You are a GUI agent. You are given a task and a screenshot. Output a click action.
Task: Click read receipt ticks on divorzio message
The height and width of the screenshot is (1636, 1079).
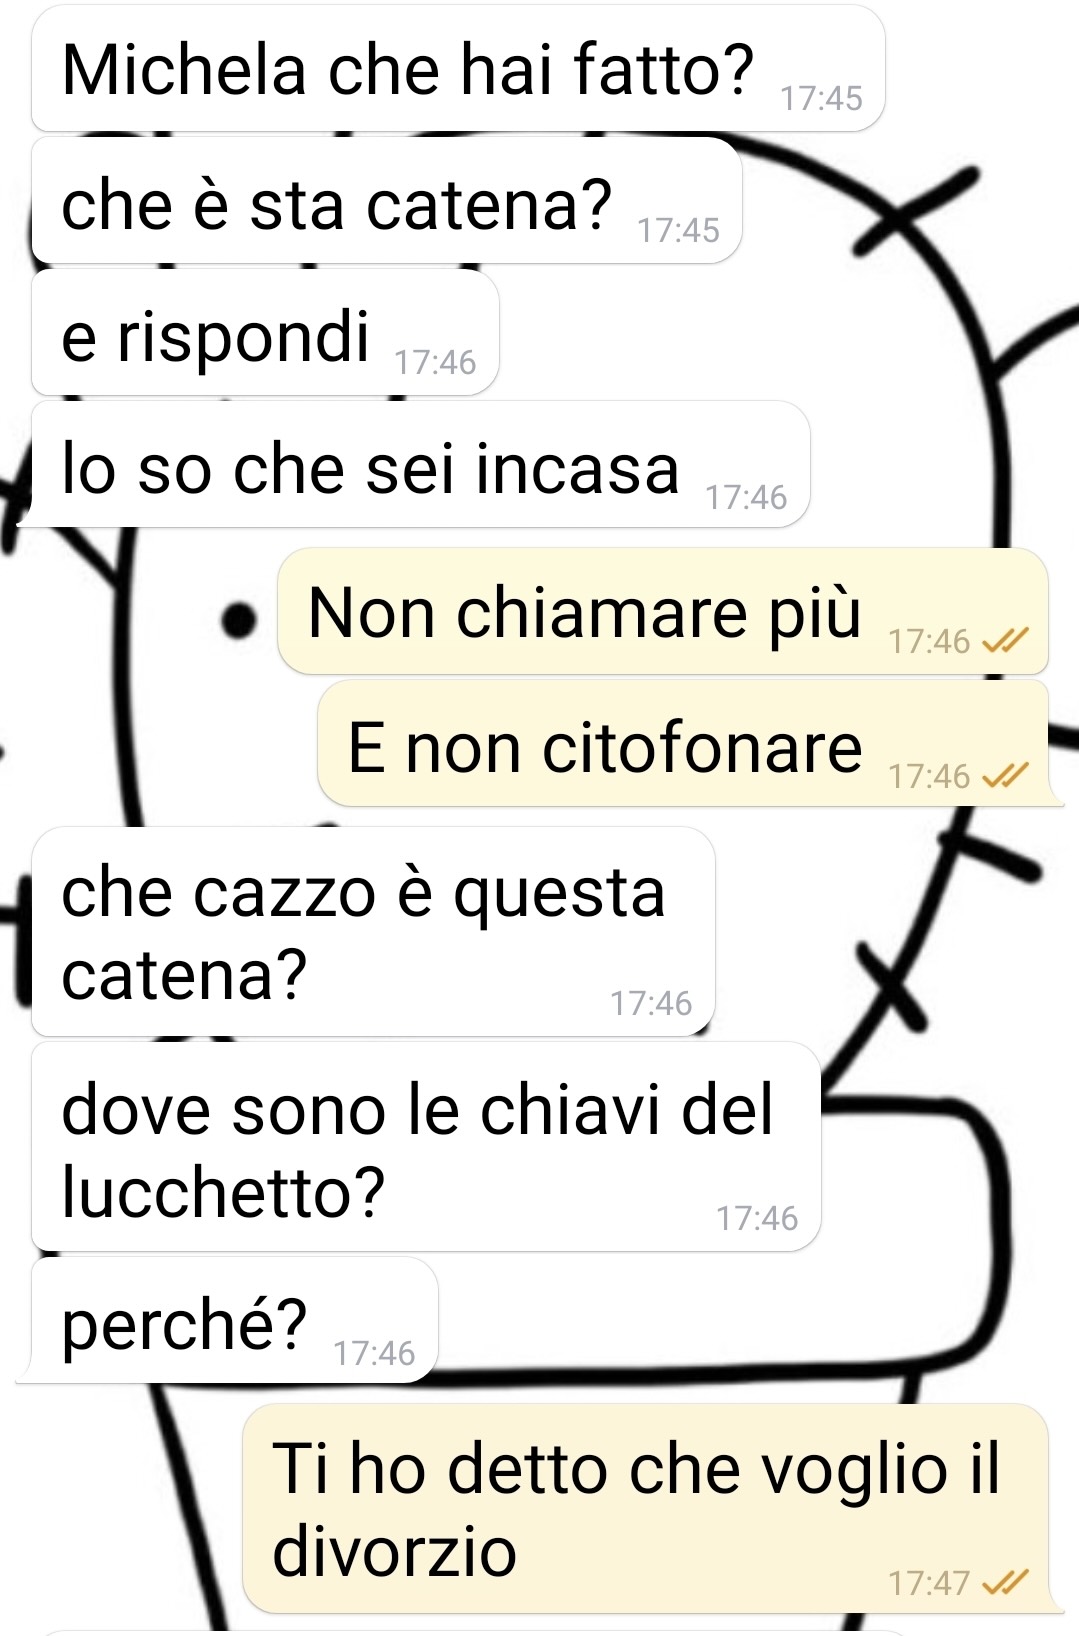1005,1582
